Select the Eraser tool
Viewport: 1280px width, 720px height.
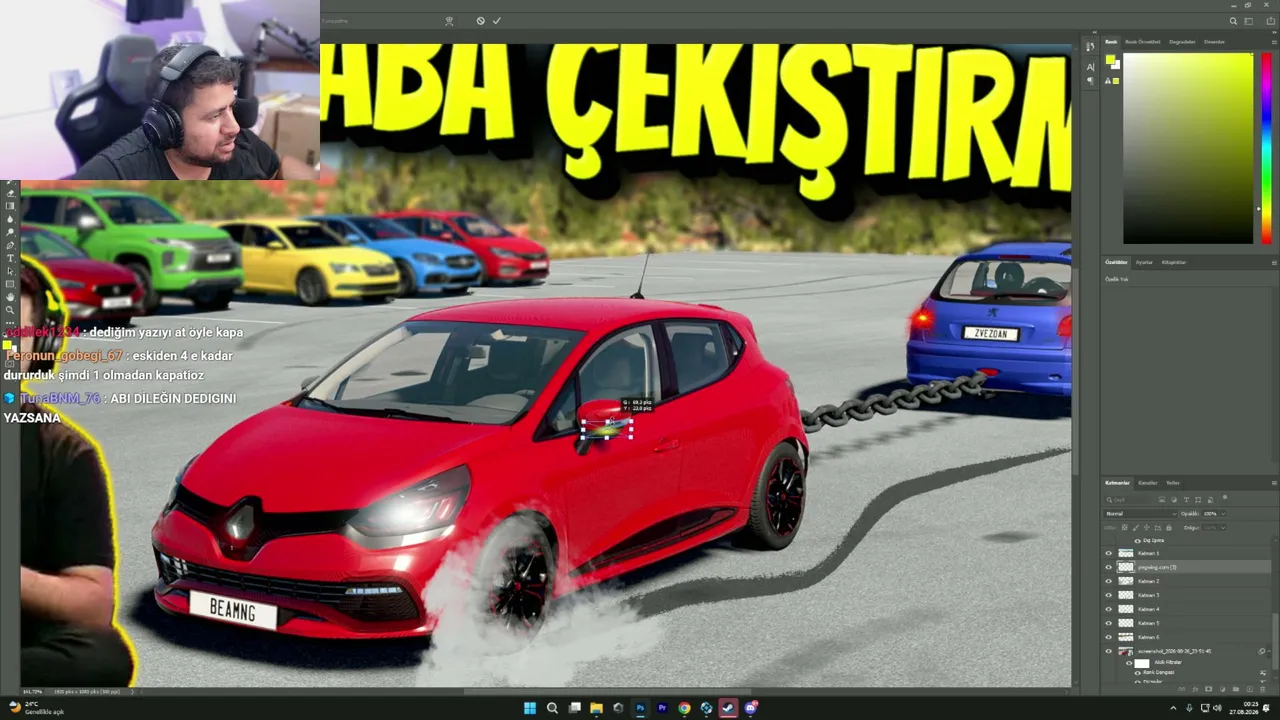10,193
